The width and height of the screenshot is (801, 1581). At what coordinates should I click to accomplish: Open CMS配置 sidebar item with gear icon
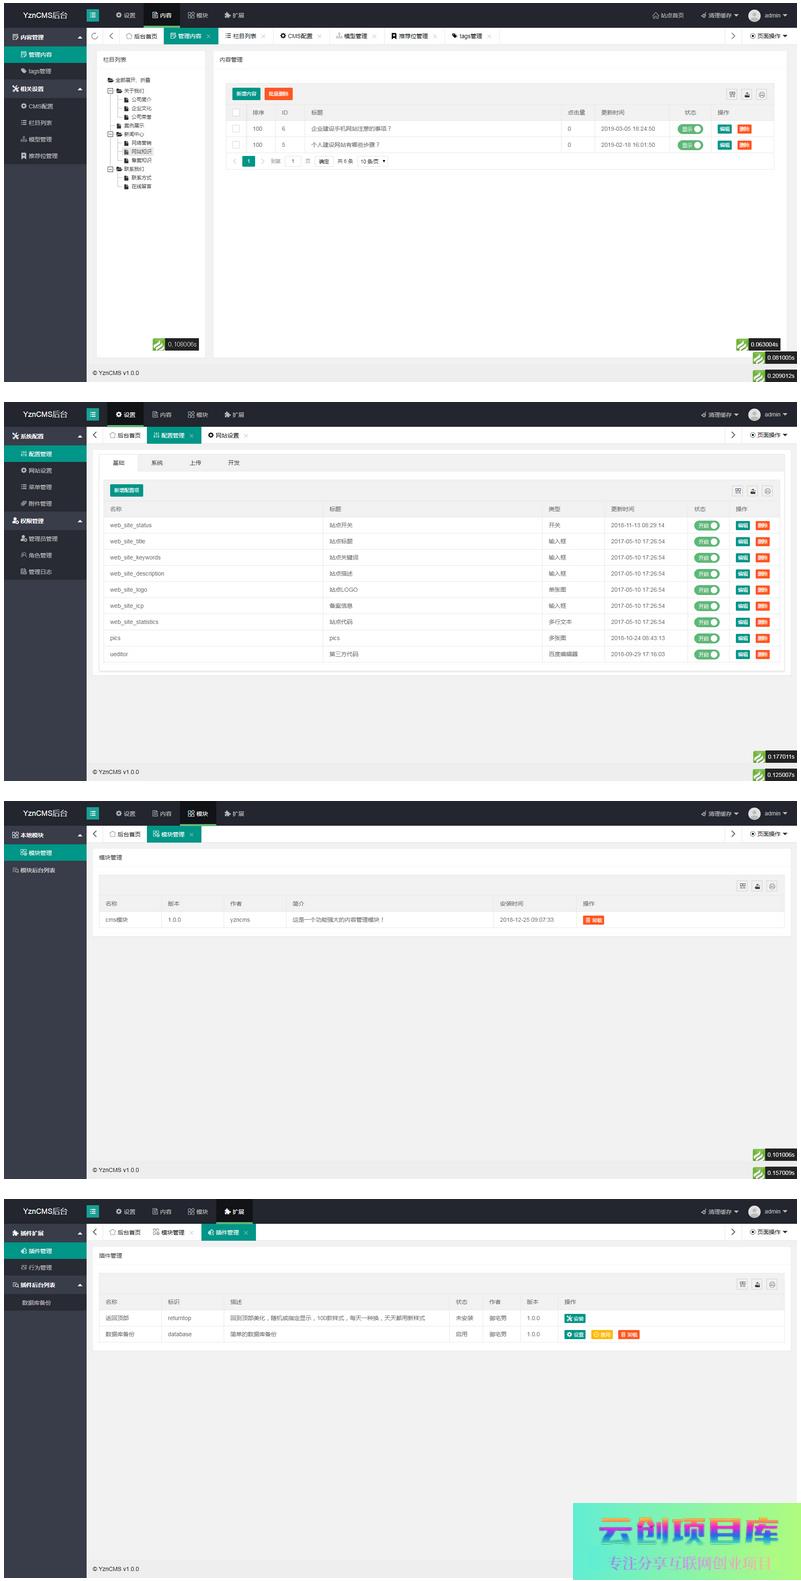click(40, 106)
